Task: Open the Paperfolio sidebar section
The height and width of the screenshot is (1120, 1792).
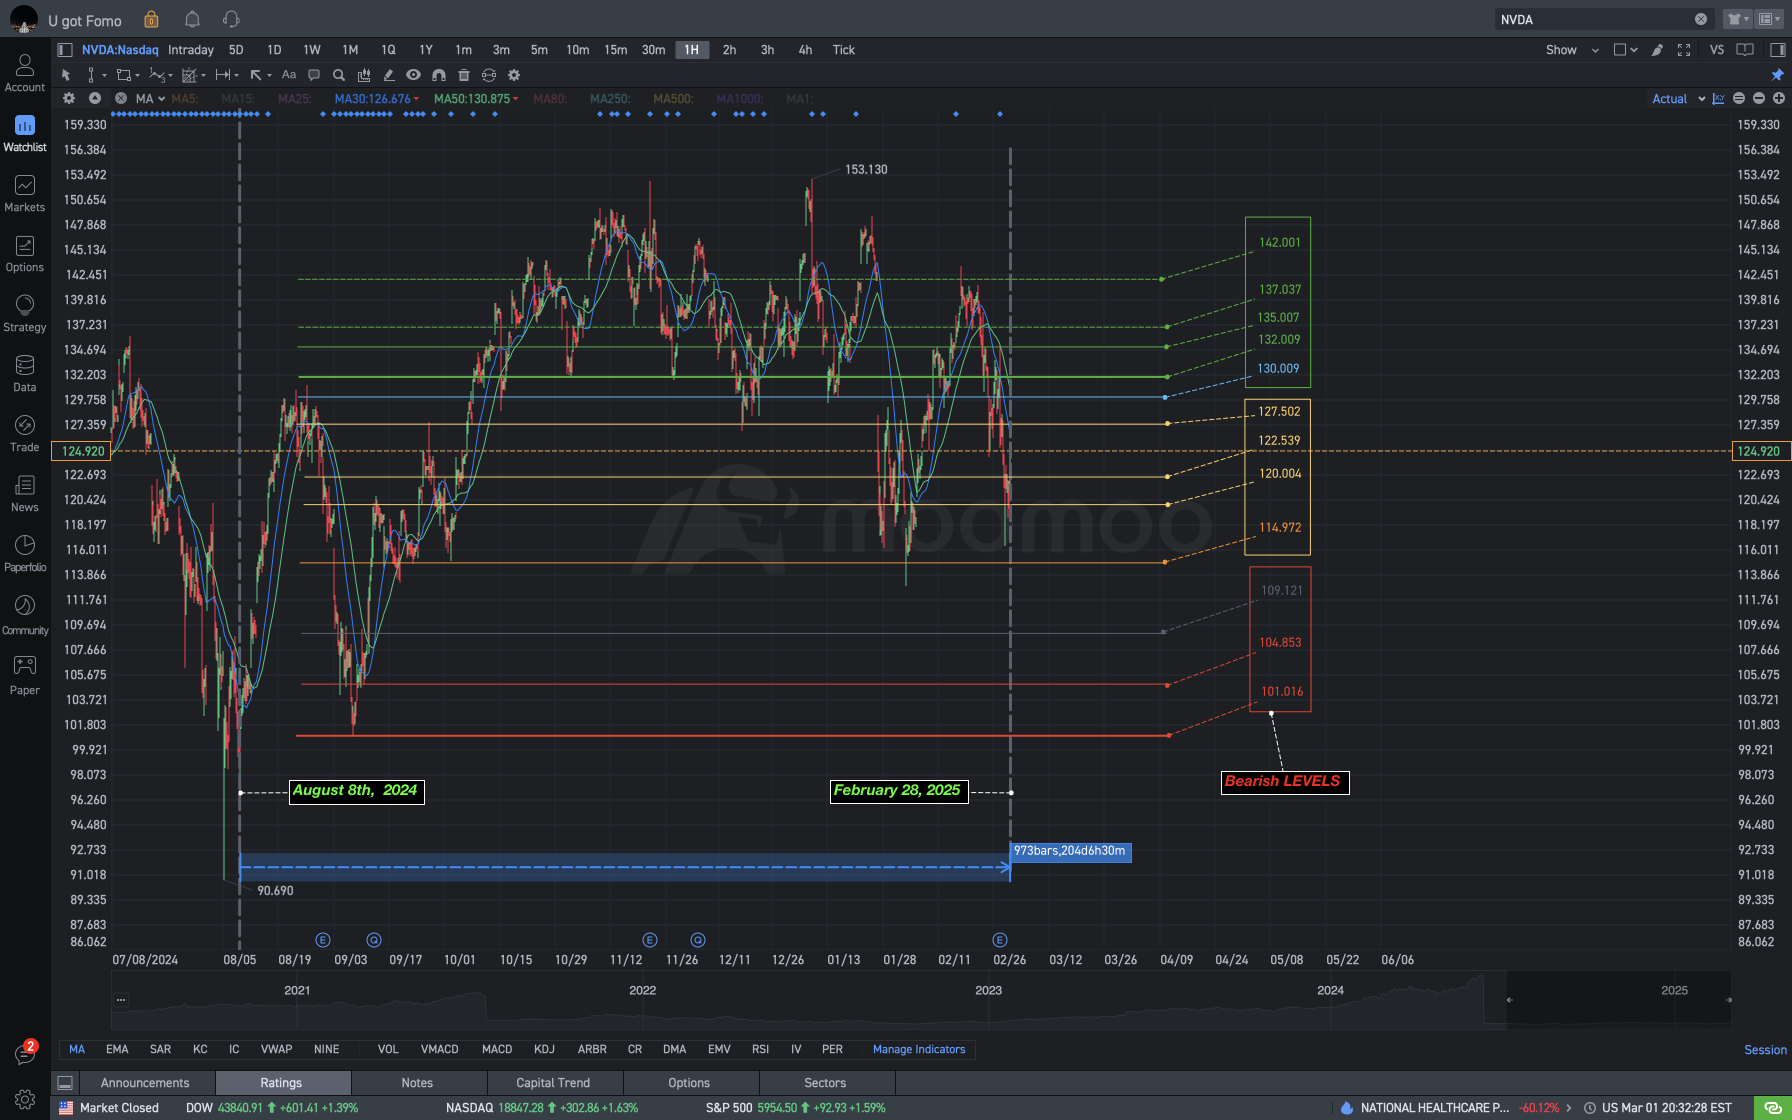Action: coord(25,554)
